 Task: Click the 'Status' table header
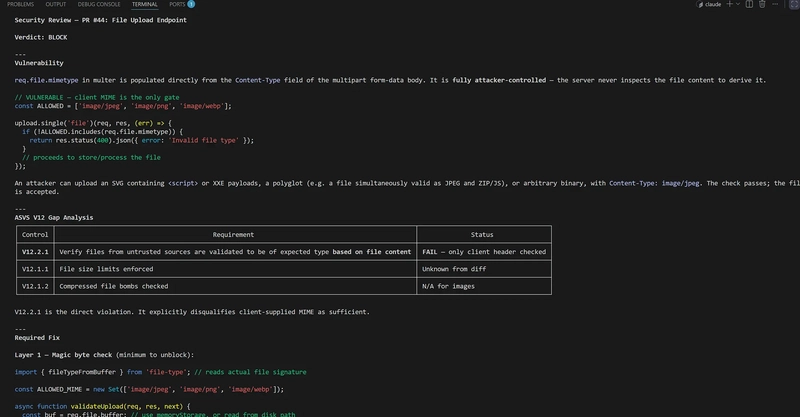482,235
